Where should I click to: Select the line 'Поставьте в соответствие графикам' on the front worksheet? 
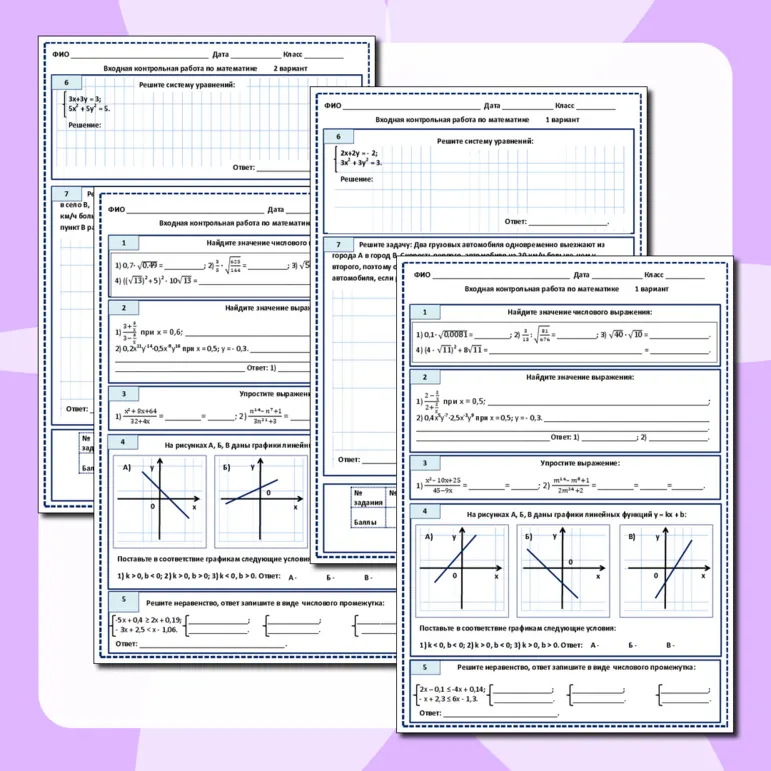click(x=517, y=628)
